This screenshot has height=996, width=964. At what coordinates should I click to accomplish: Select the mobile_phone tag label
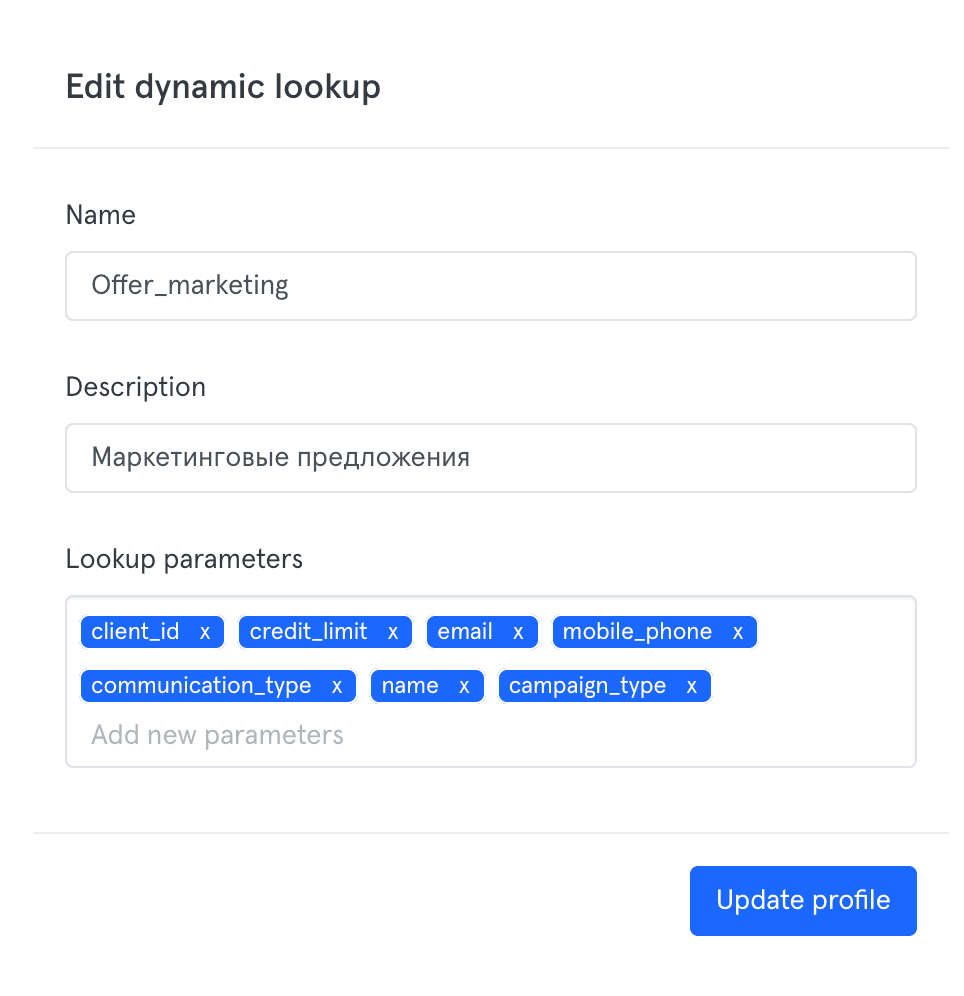pos(637,632)
